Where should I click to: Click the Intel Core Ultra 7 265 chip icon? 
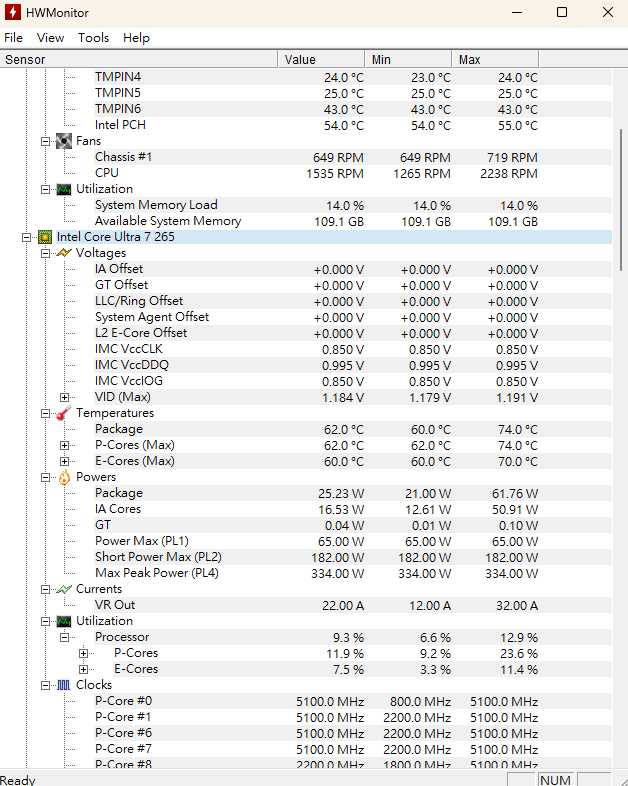tap(45, 237)
